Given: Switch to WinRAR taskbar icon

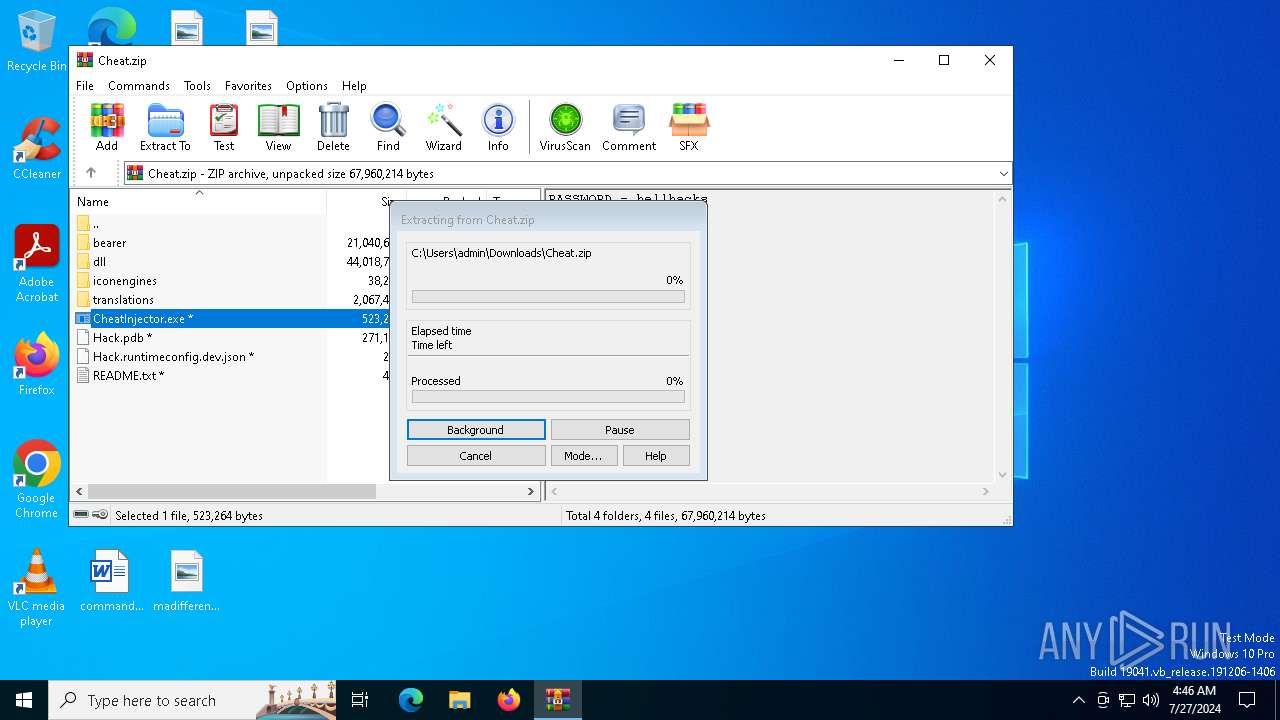Looking at the screenshot, I should (557, 700).
